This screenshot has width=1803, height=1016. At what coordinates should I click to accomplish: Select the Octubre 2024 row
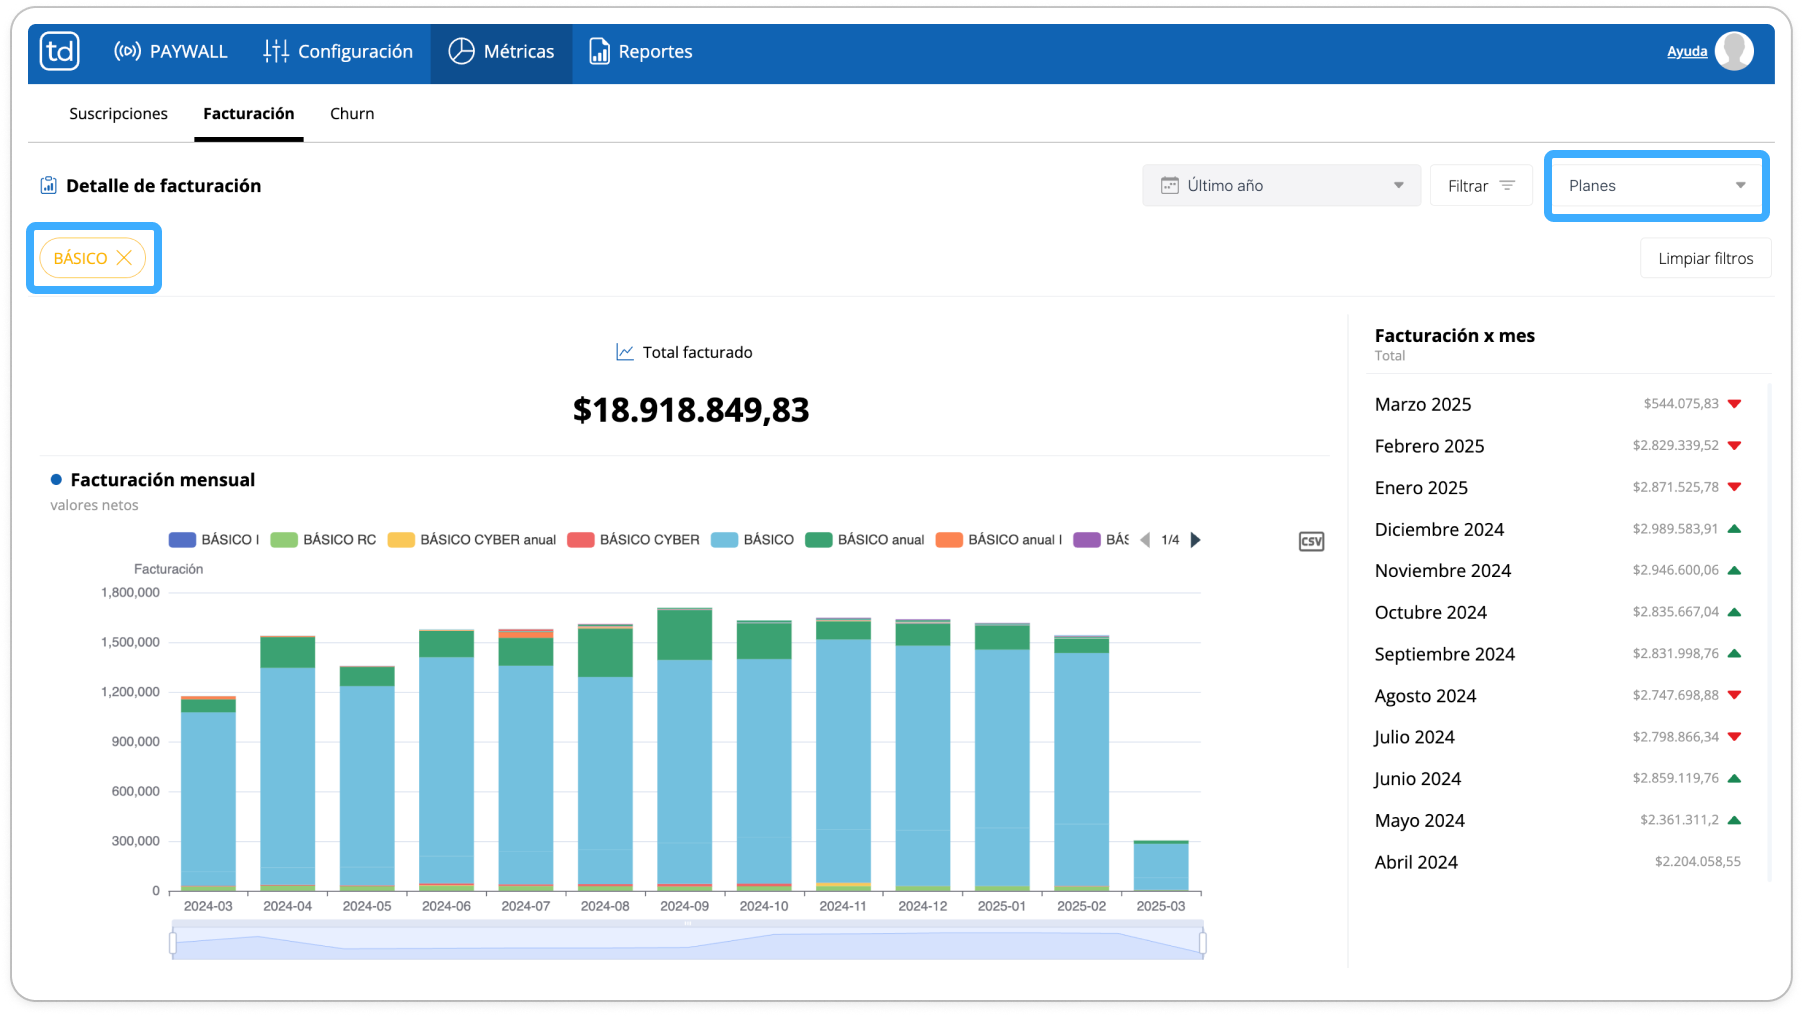pos(1558,612)
